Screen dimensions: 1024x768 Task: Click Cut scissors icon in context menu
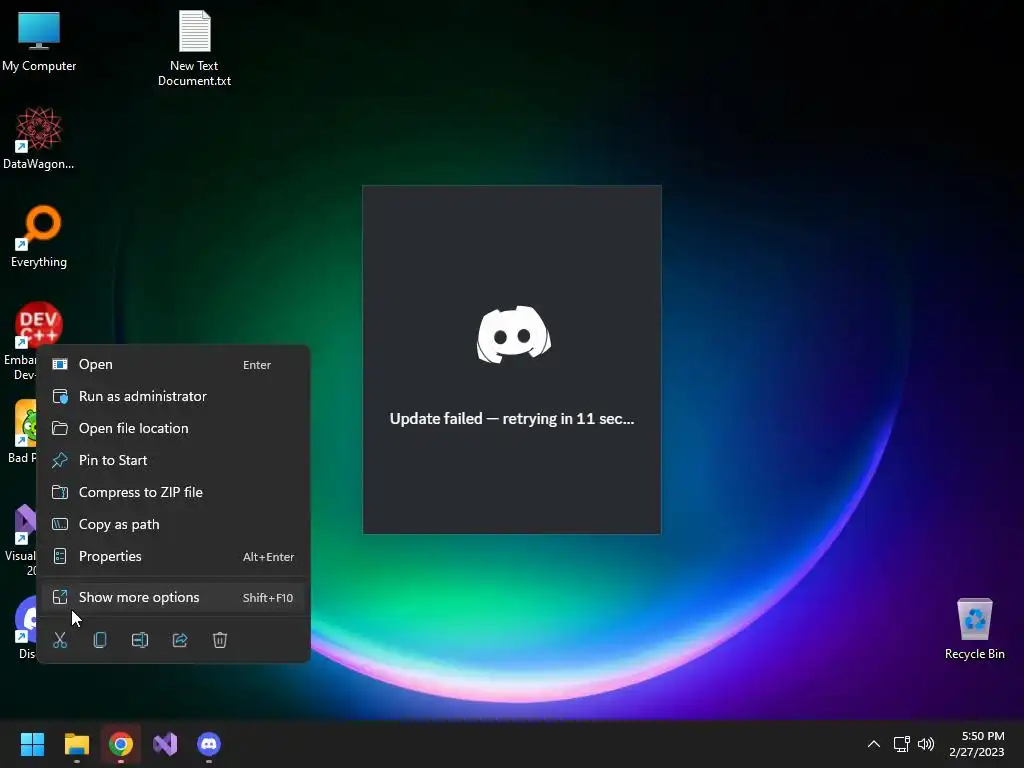point(60,640)
